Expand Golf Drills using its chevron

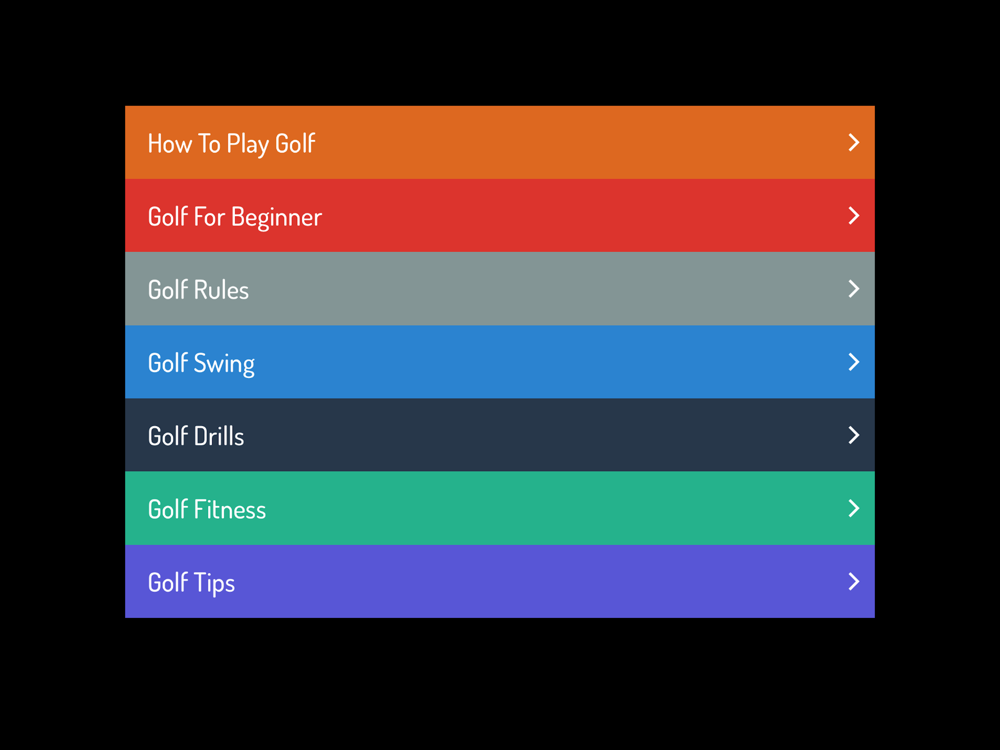(853, 435)
